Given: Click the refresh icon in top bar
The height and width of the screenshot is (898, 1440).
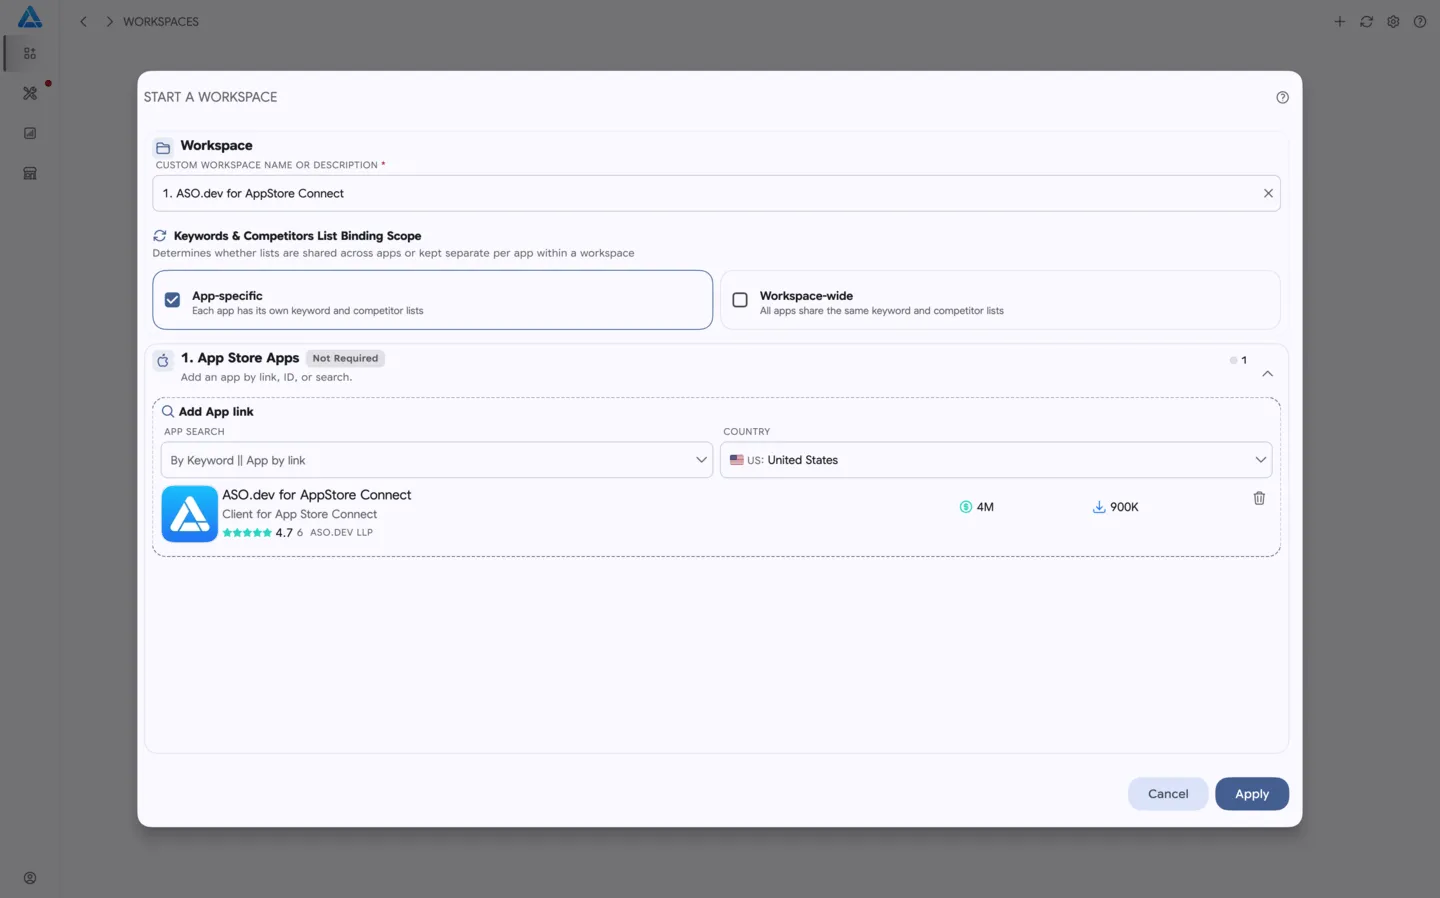Looking at the screenshot, I should [1366, 21].
